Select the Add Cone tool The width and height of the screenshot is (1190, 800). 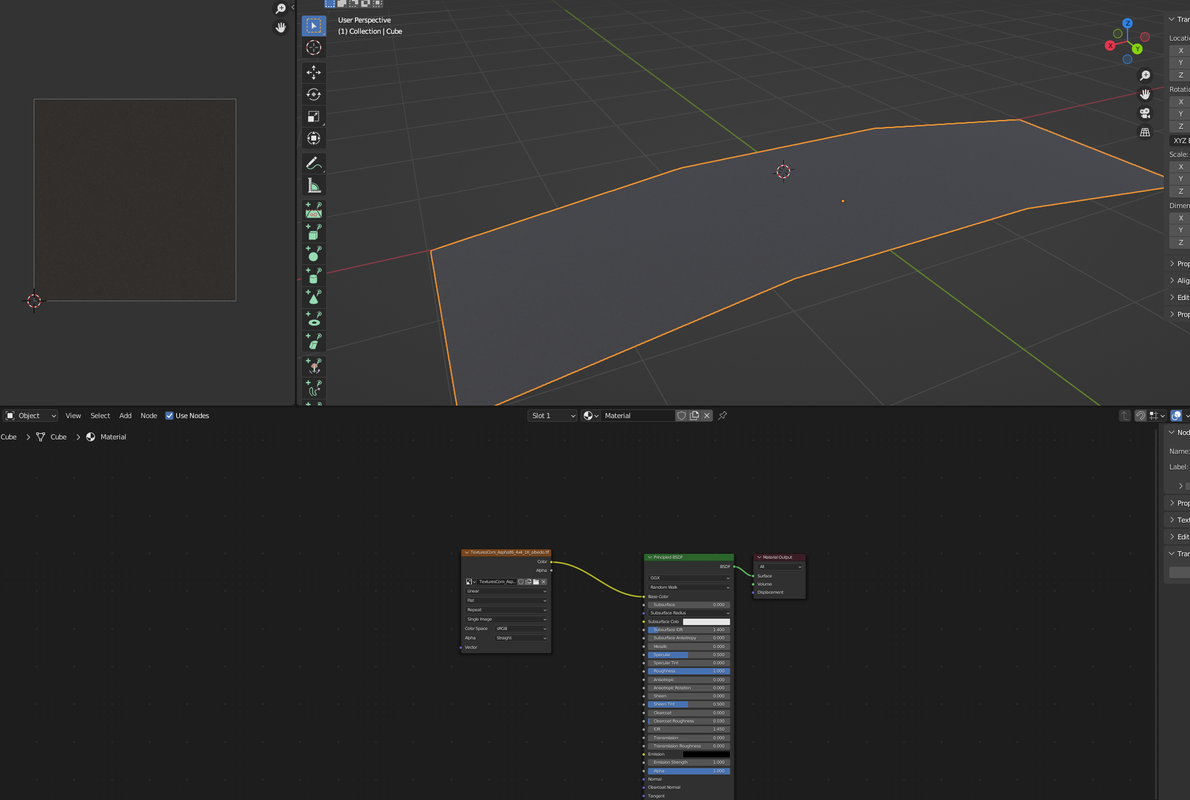(x=313, y=297)
